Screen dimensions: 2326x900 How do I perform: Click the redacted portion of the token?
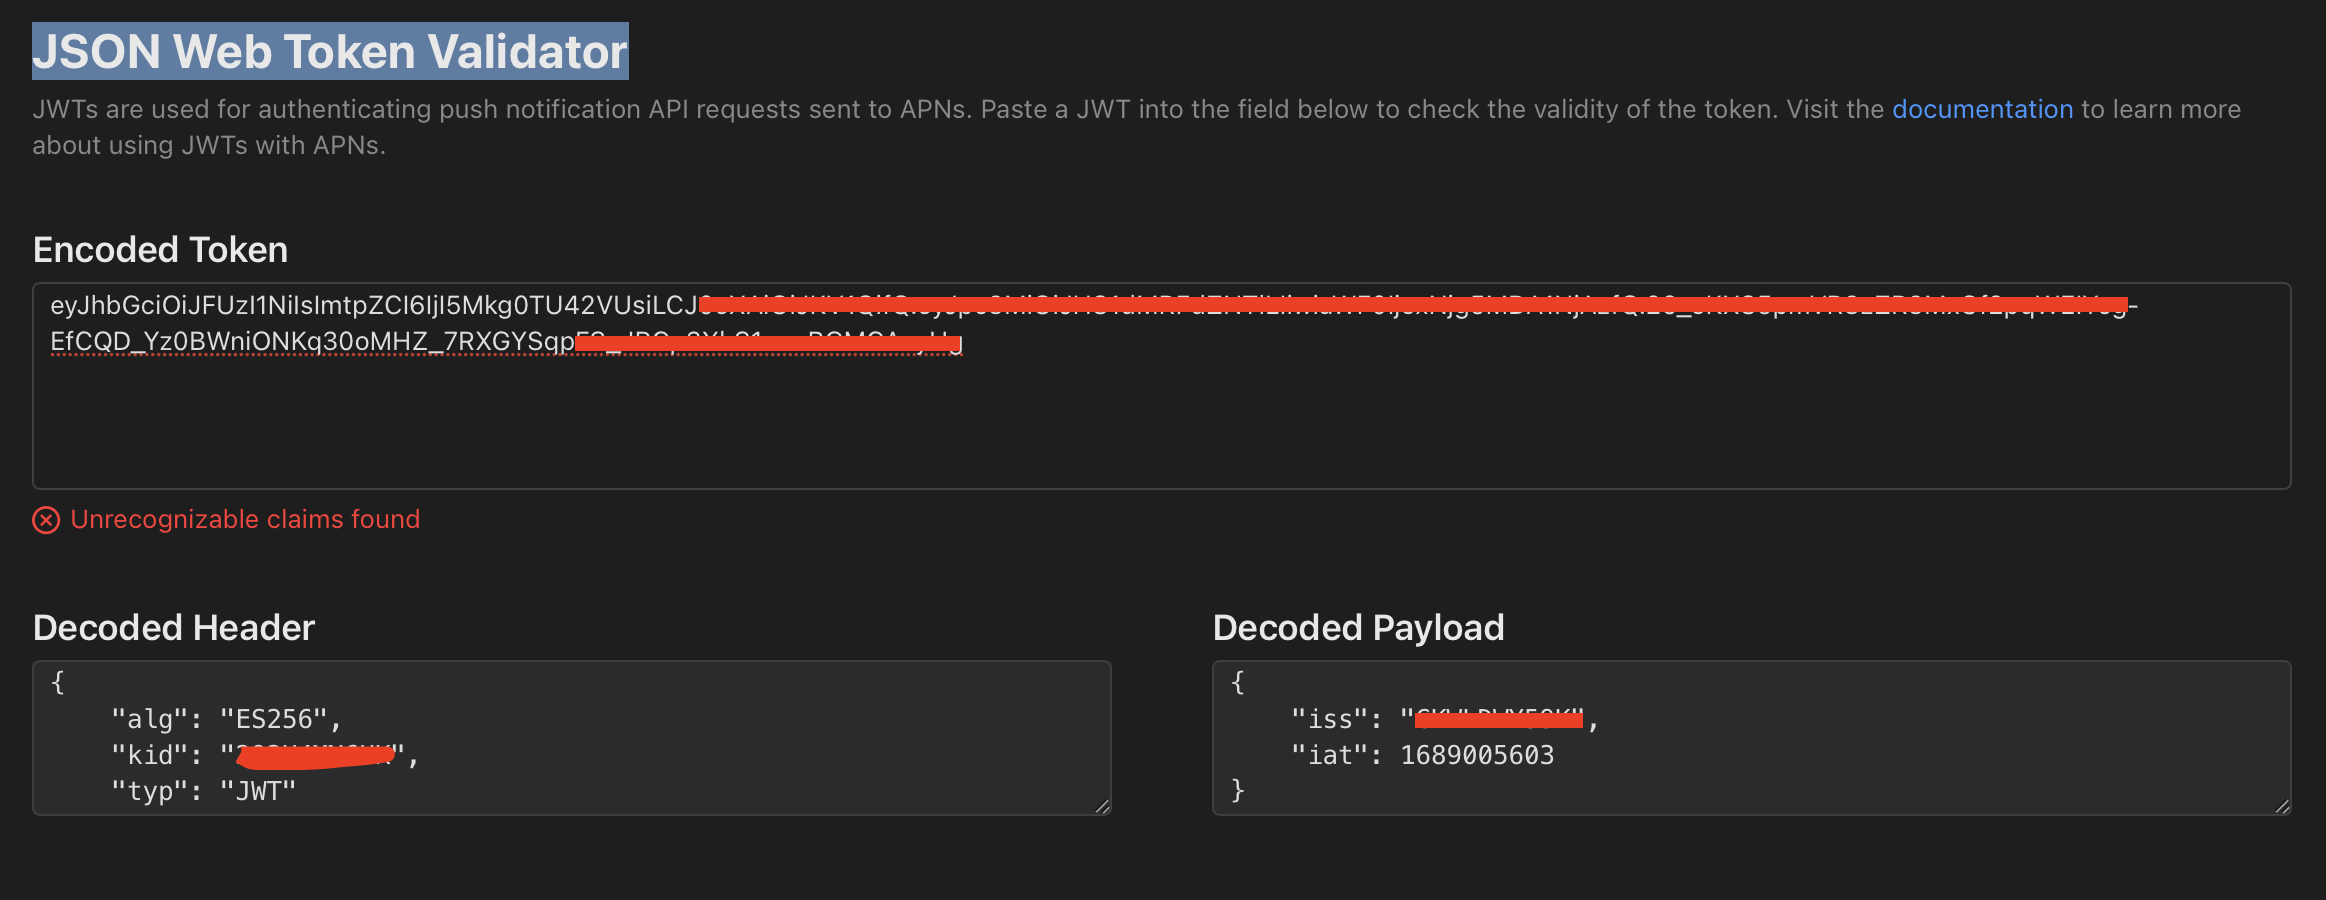pos(1300,303)
